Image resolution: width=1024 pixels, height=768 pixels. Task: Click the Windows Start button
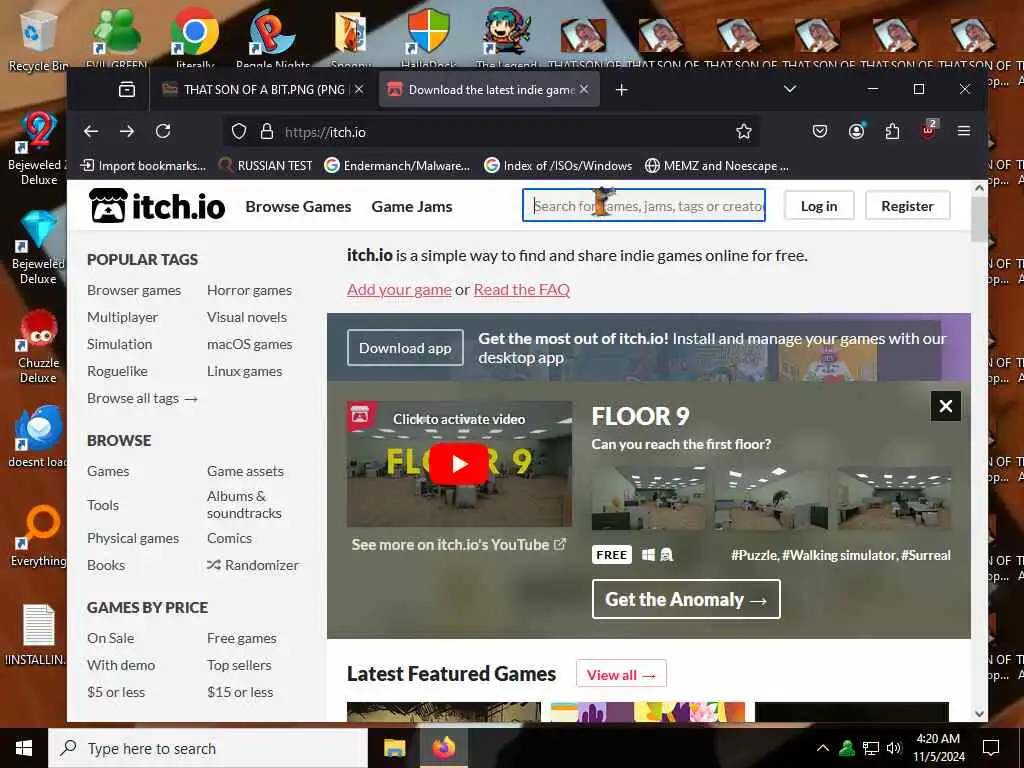(x=24, y=748)
